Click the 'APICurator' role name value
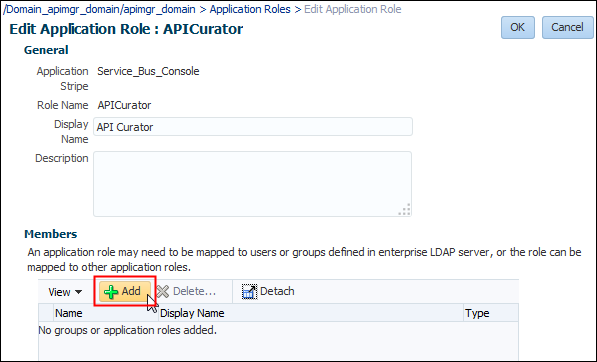This screenshot has height=362, width=597. [x=124, y=105]
